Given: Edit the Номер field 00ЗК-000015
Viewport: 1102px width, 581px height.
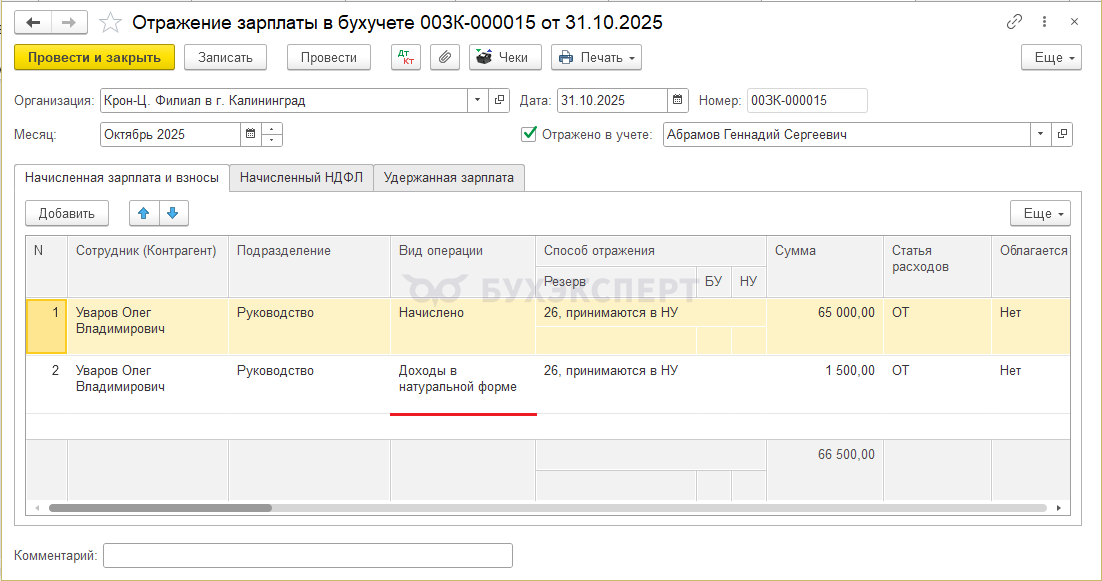Looking at the screenshot, I should point(807,100).
